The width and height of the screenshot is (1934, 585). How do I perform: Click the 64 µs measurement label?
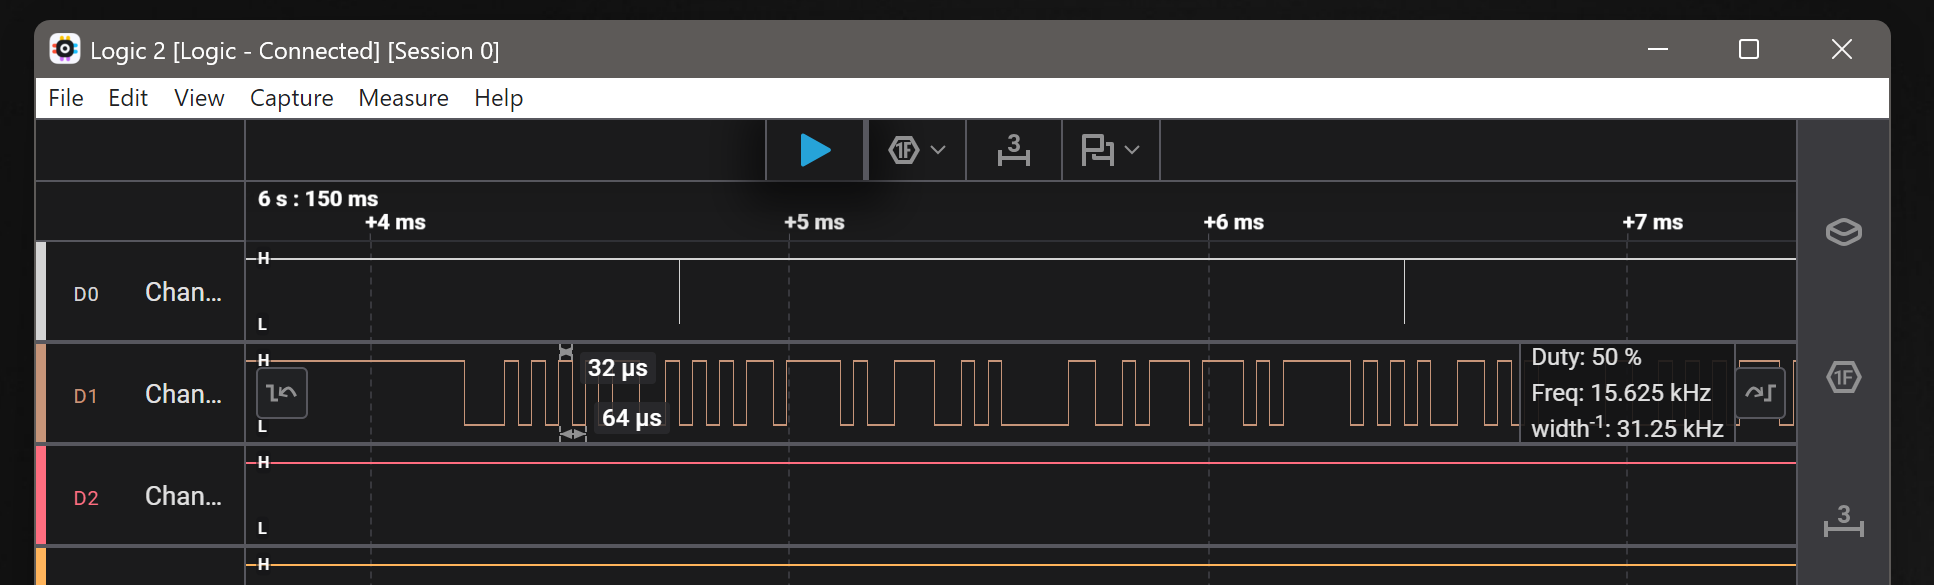631,418
